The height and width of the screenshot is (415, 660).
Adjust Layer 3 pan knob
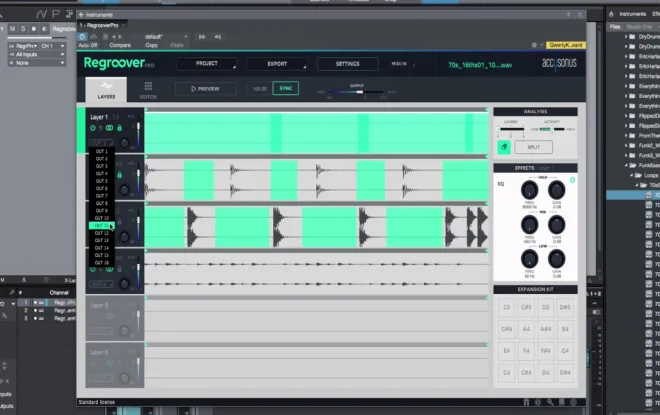[x=124, y=237]
